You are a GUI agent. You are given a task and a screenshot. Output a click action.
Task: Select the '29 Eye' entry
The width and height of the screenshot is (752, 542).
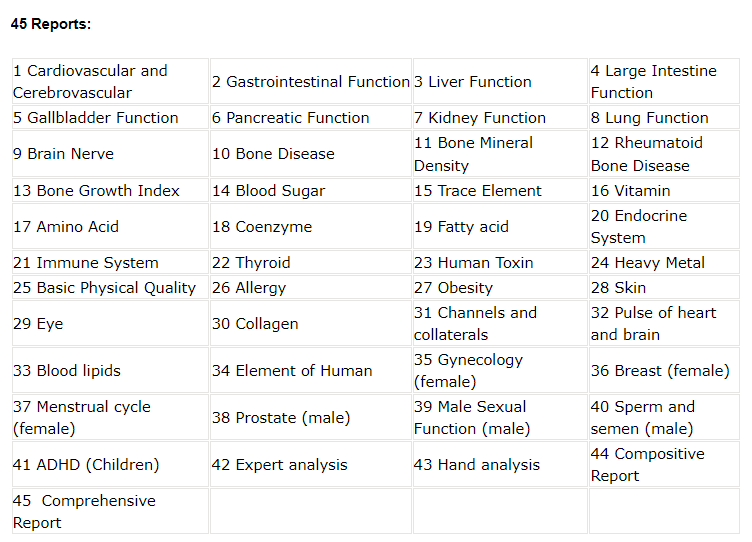(110, 323)
